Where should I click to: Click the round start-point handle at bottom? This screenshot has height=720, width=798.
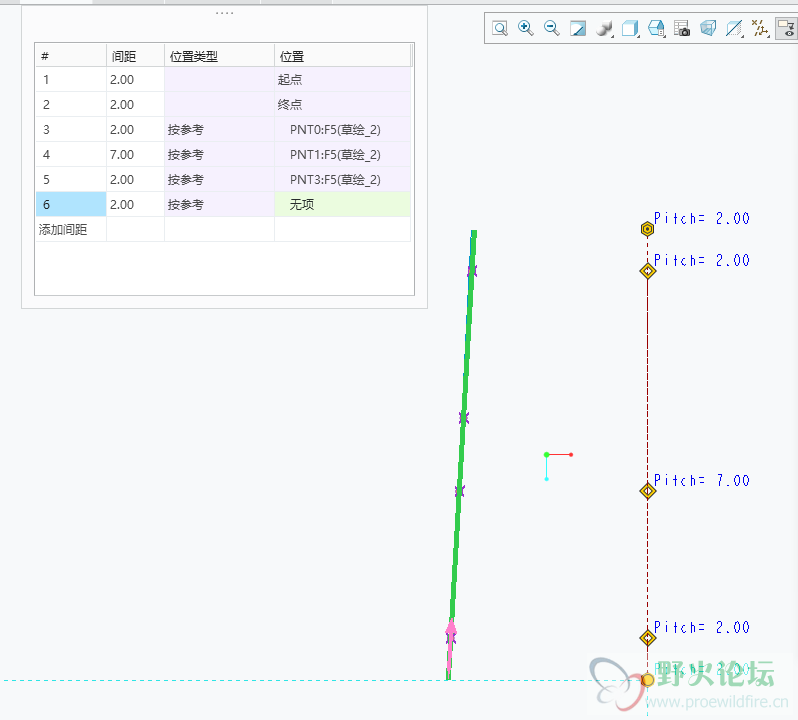647,680
